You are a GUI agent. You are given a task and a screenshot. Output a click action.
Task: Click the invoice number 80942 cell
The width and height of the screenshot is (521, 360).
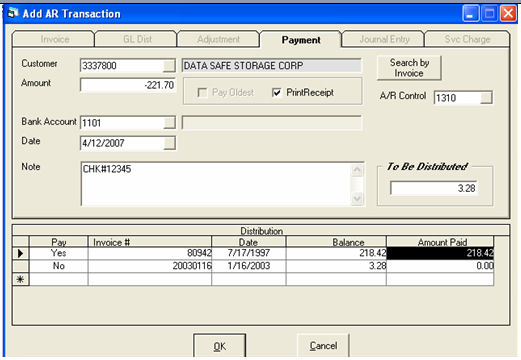[150, 253]
